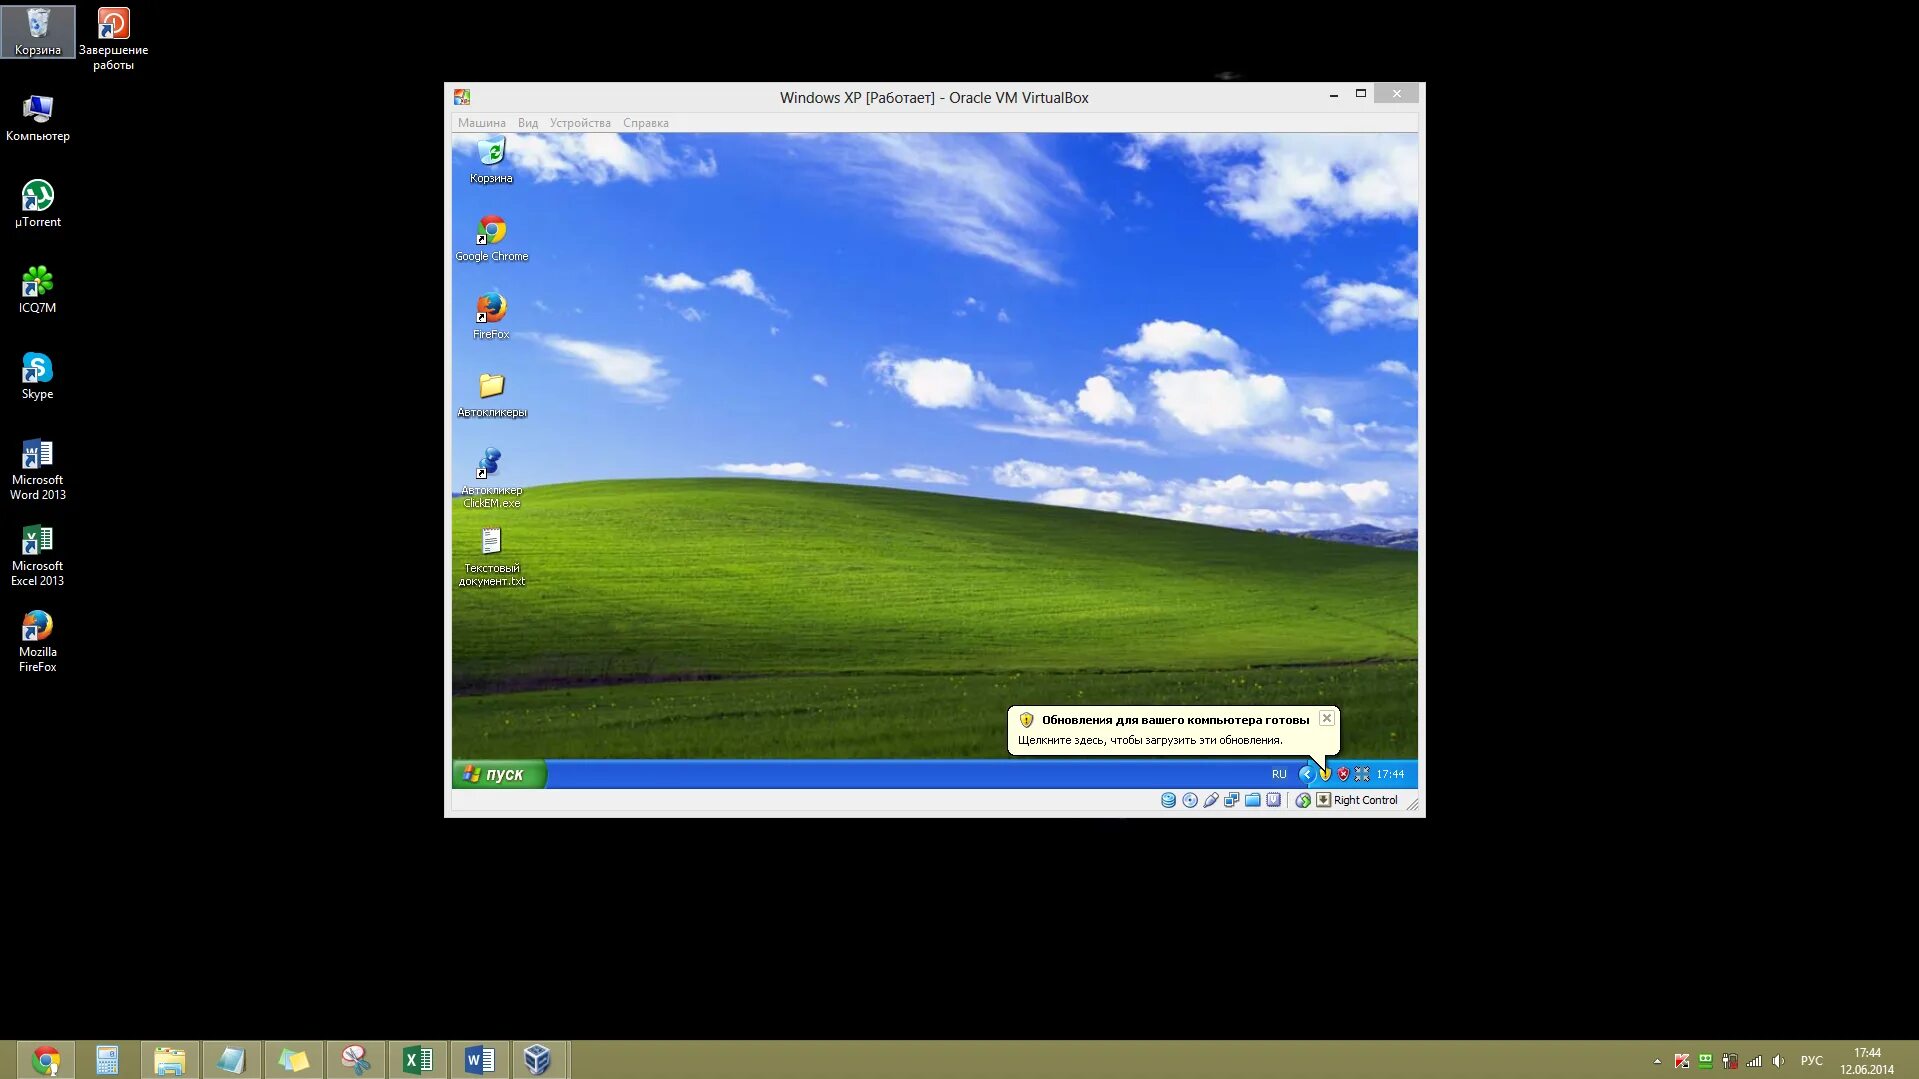This screenshot has height=1079, width=1919.
Task: Open Notepad from the host taskbar
Action: (x=231, y=1060)
